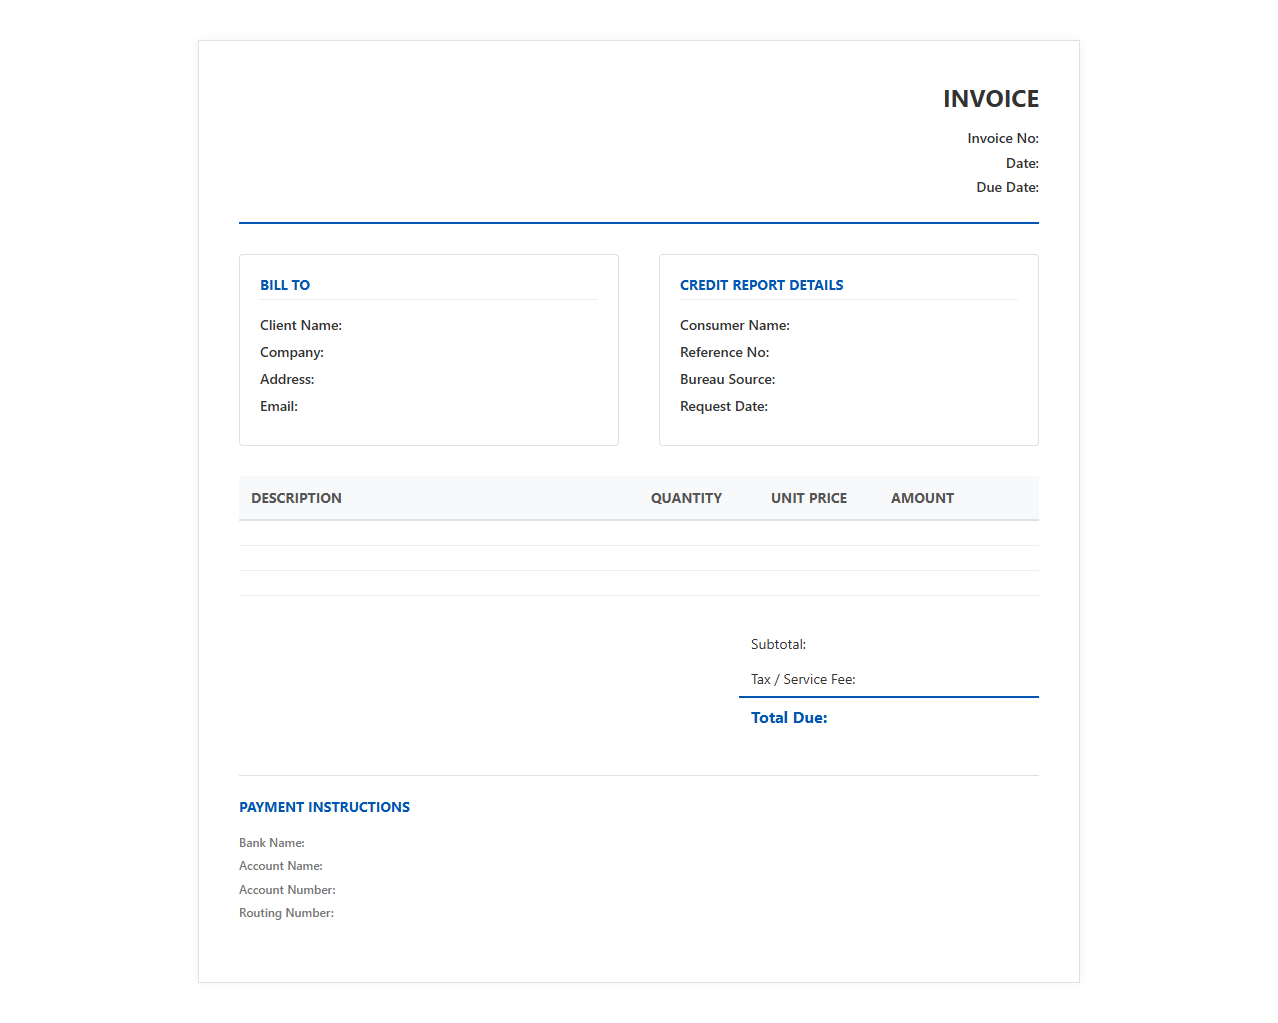The width and height of the screenshot is (1278, 1023).
Task: Click the 'Account Number:' label
Action: [287, 890]
